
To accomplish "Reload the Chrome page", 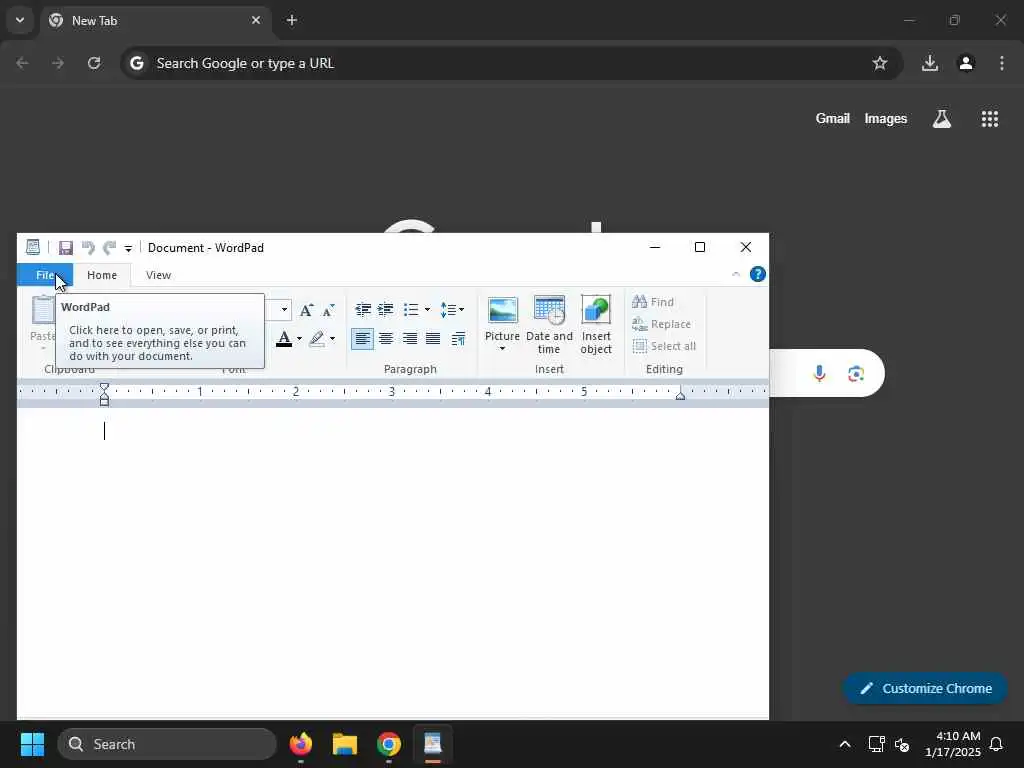I will [x=94, y=63].
